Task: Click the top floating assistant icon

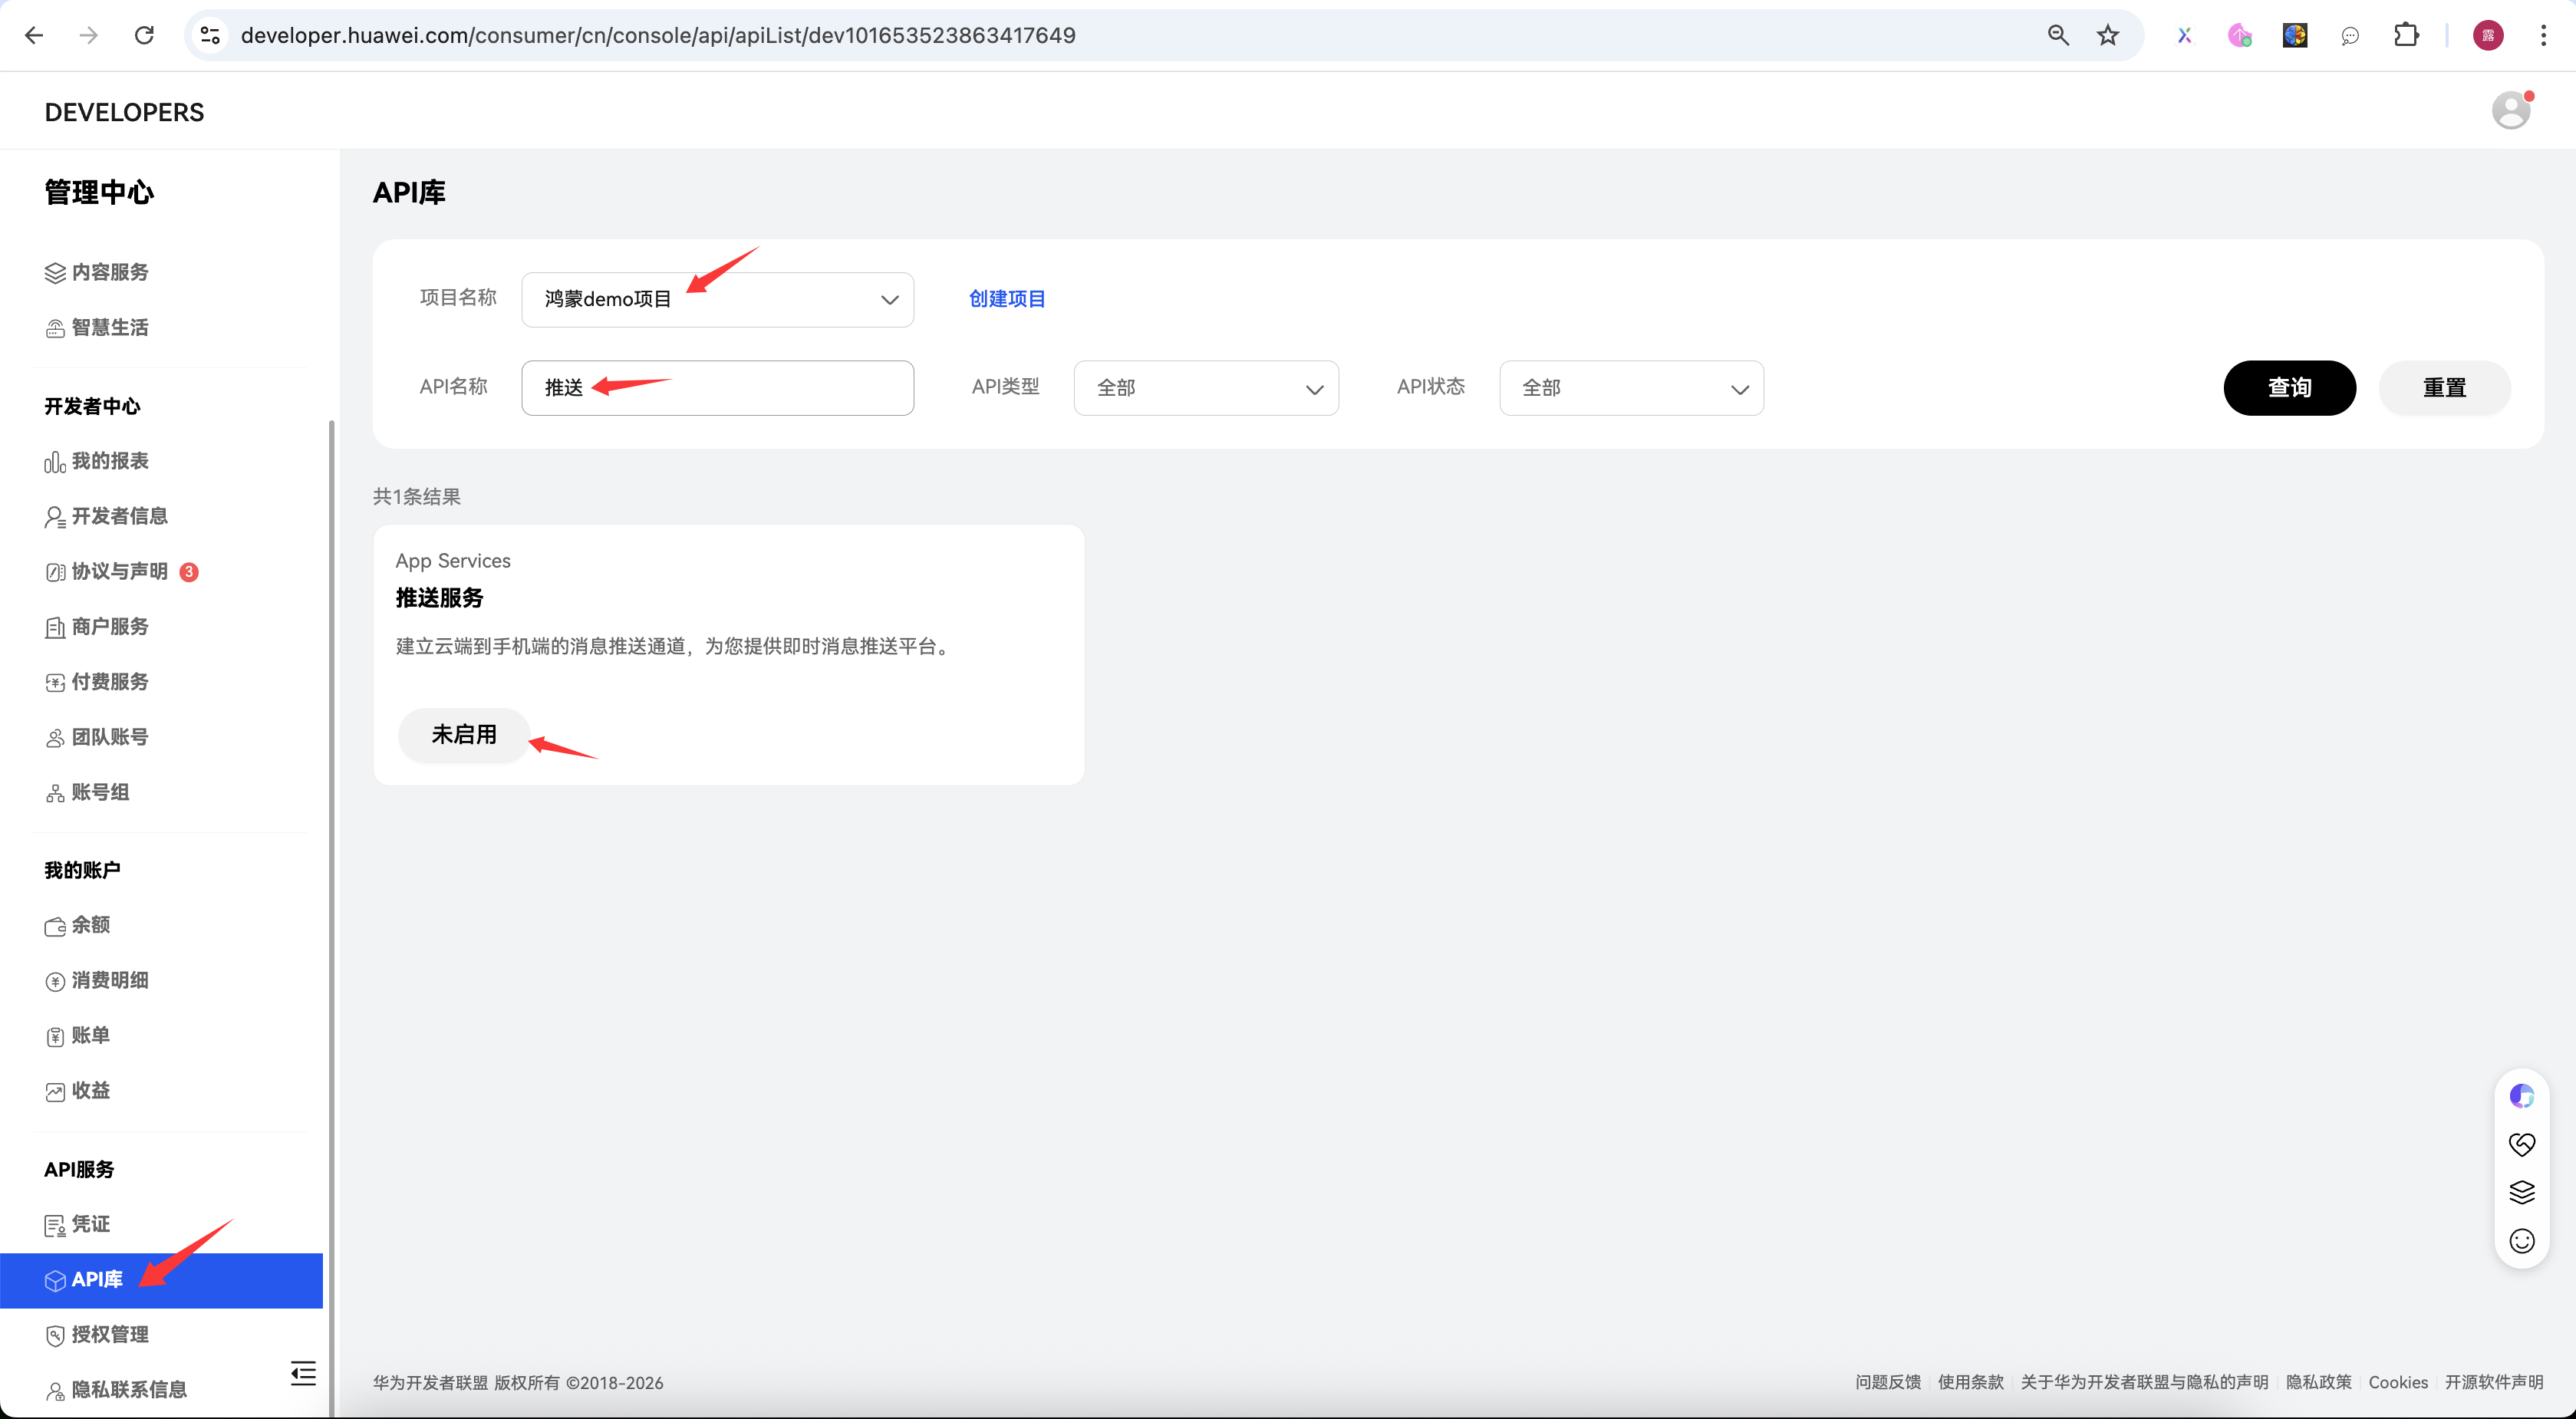Action: (x=2521, y=1096)
